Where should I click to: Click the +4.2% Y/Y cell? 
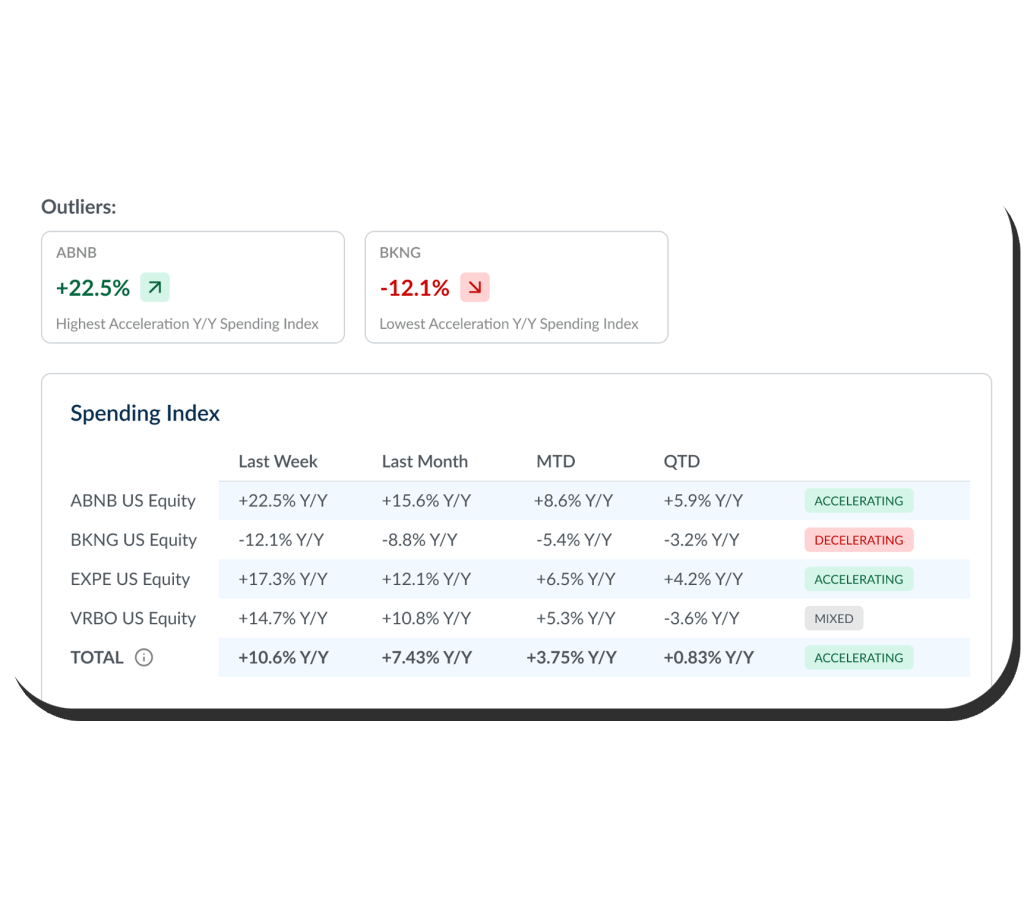pos(703,579)
